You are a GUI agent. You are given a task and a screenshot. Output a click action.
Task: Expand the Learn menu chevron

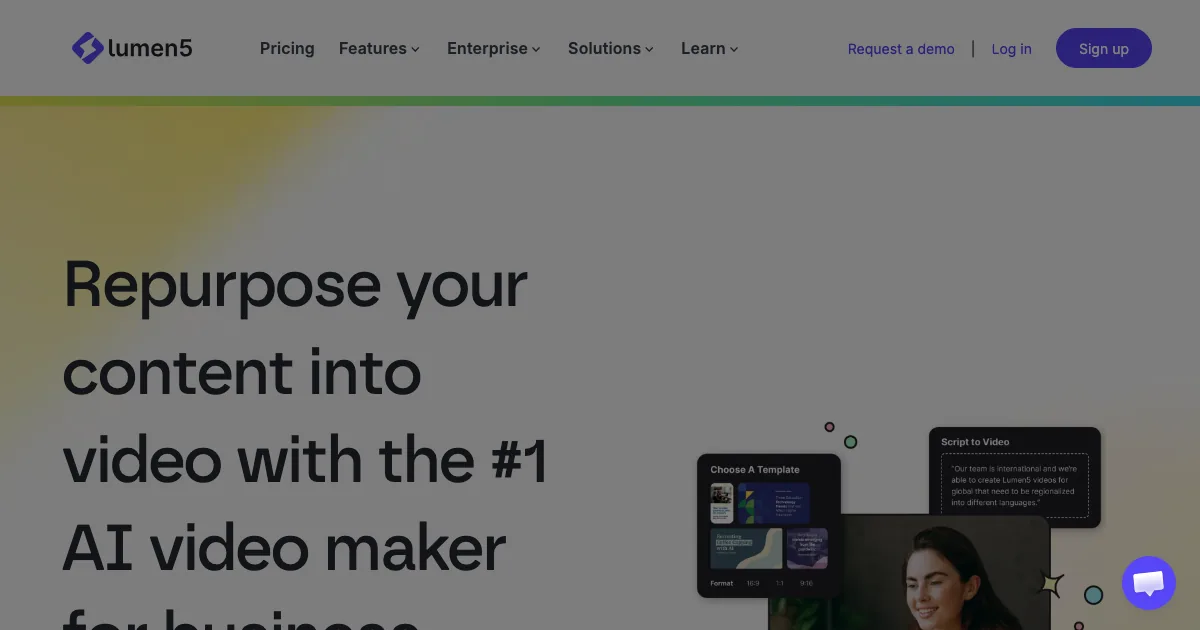(x=734, y=49)
